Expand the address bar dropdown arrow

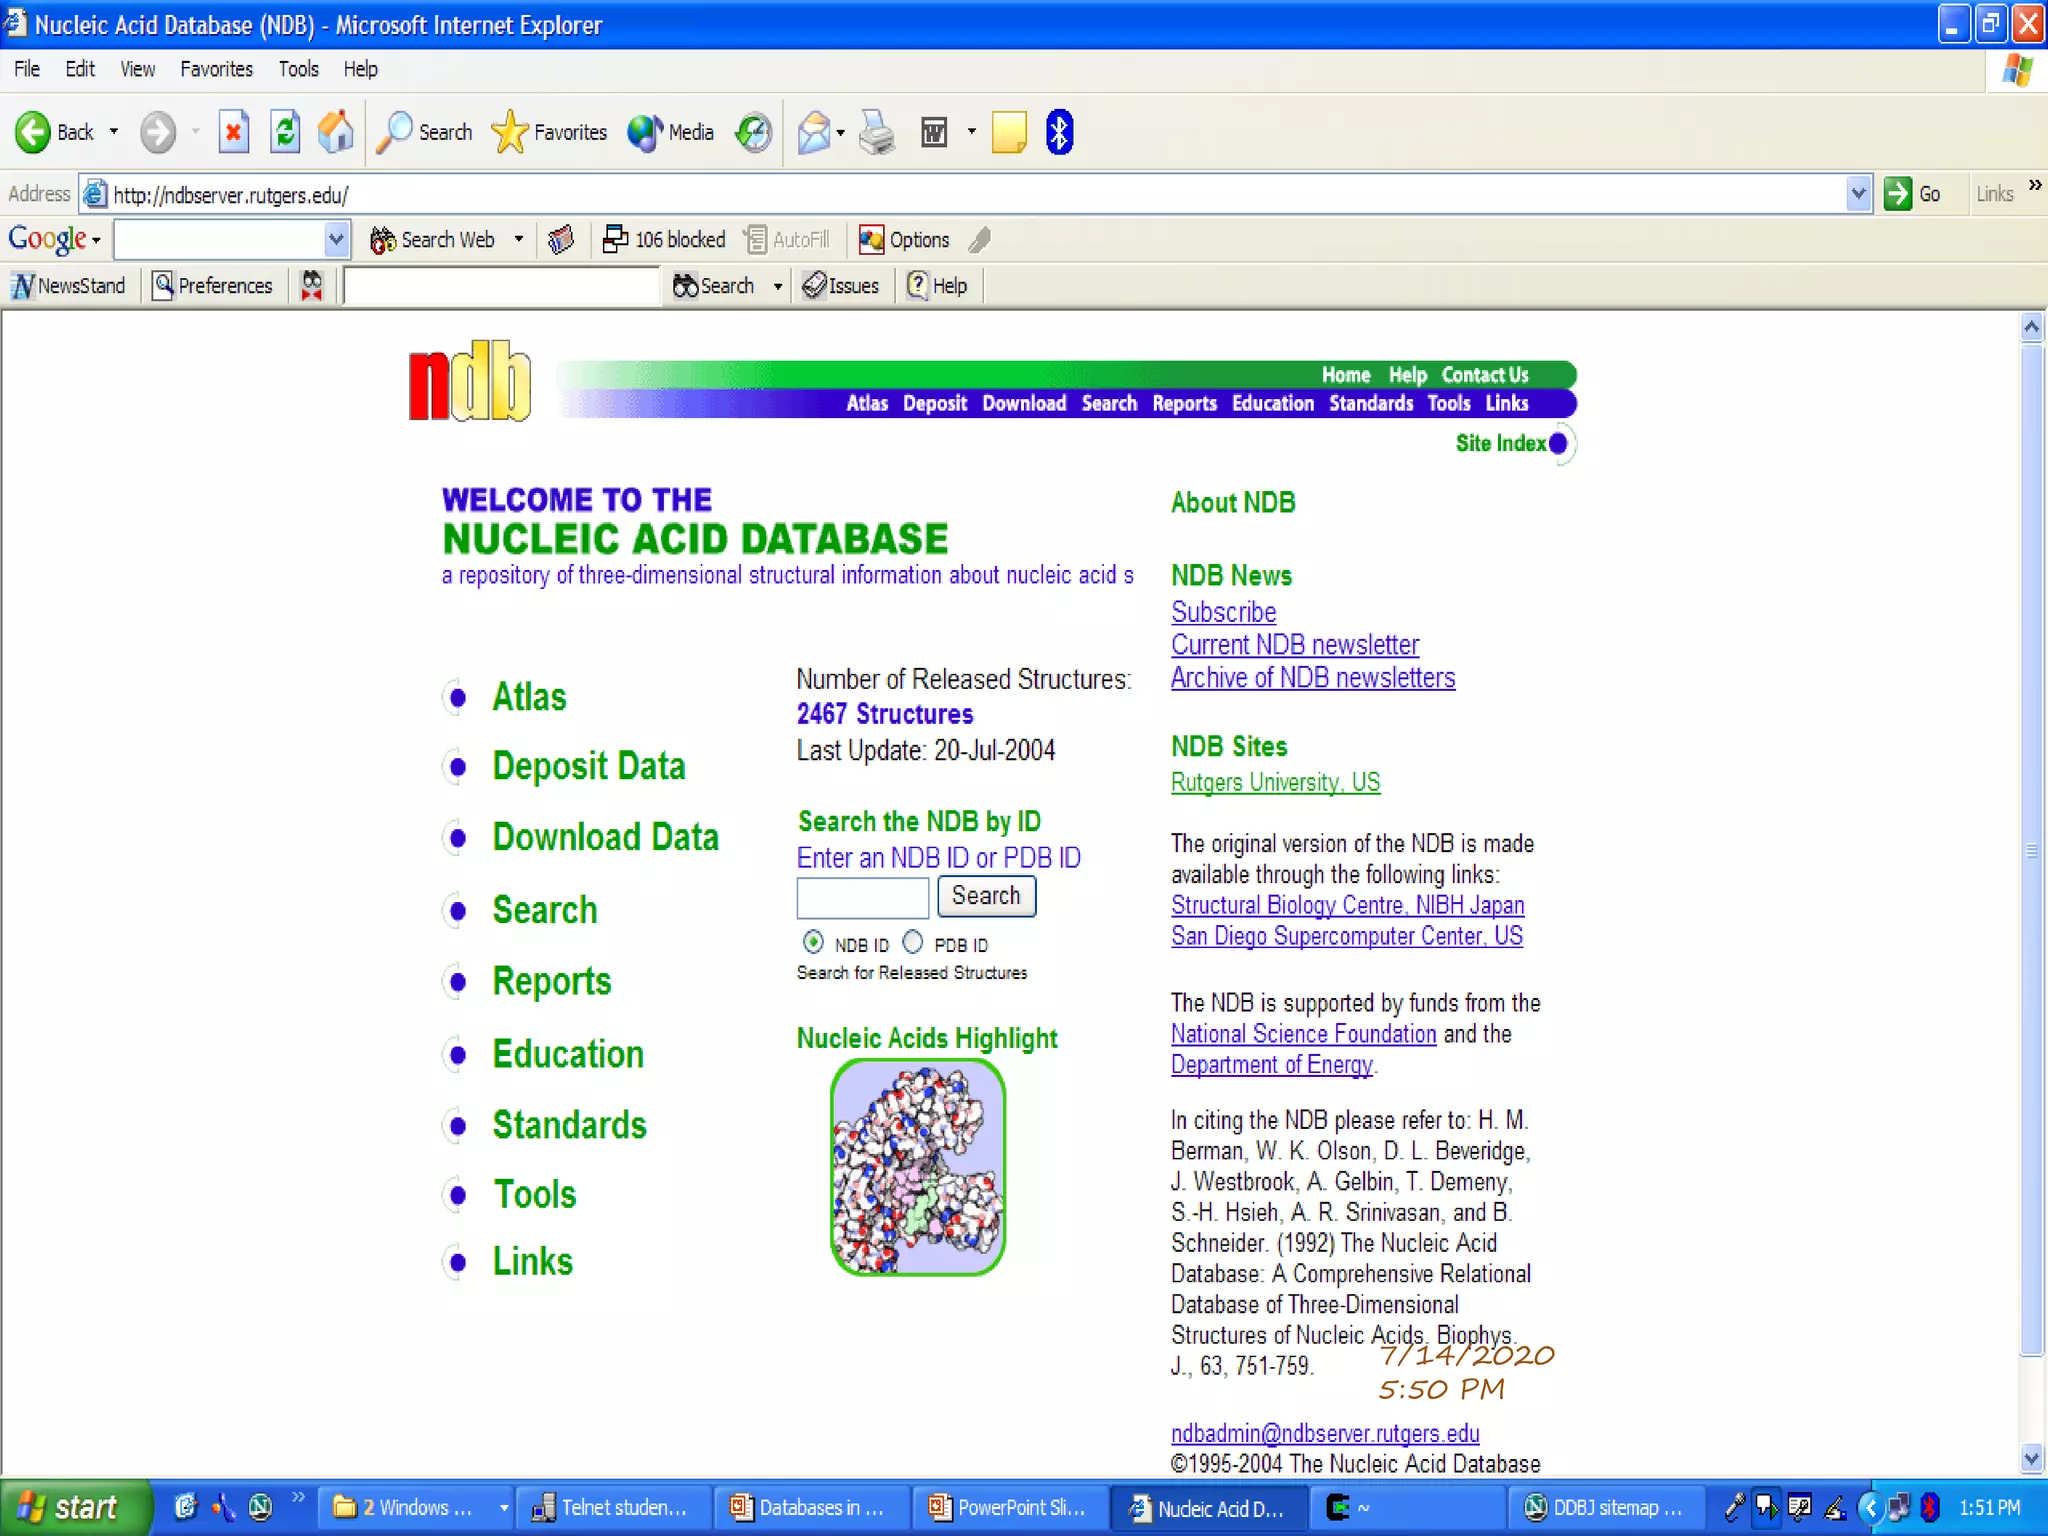[1858, 194]
